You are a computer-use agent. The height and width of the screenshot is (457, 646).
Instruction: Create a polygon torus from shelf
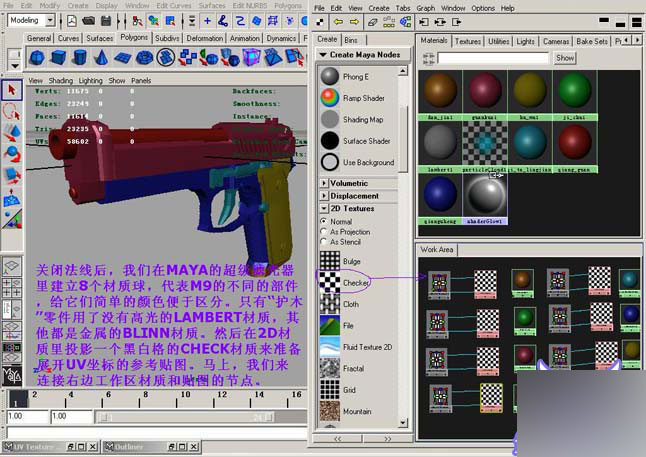point(144,58)
